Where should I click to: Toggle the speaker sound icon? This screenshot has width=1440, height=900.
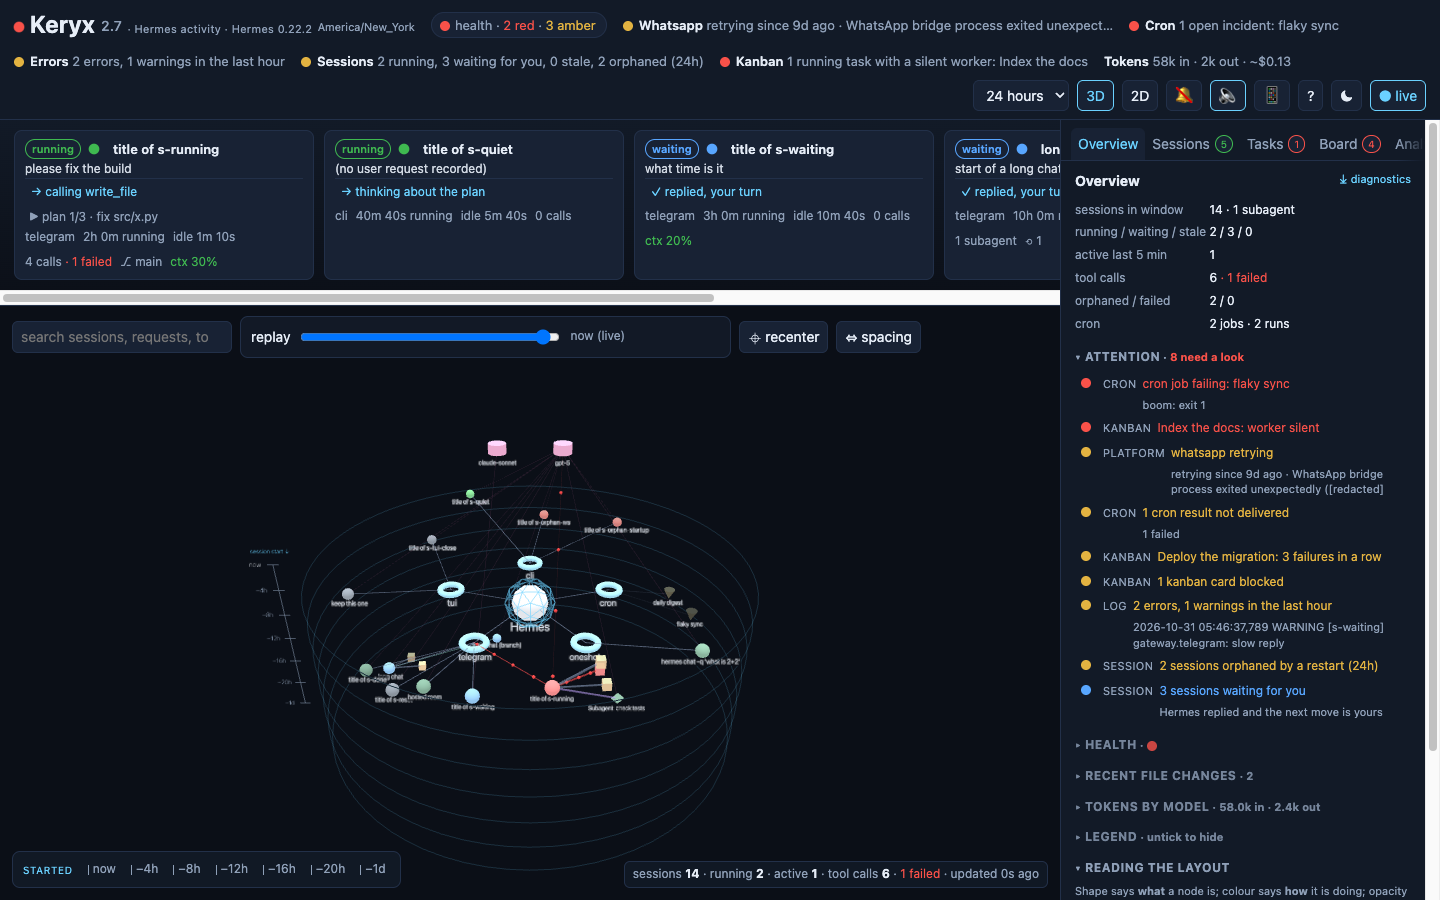tap(1228, 96)
